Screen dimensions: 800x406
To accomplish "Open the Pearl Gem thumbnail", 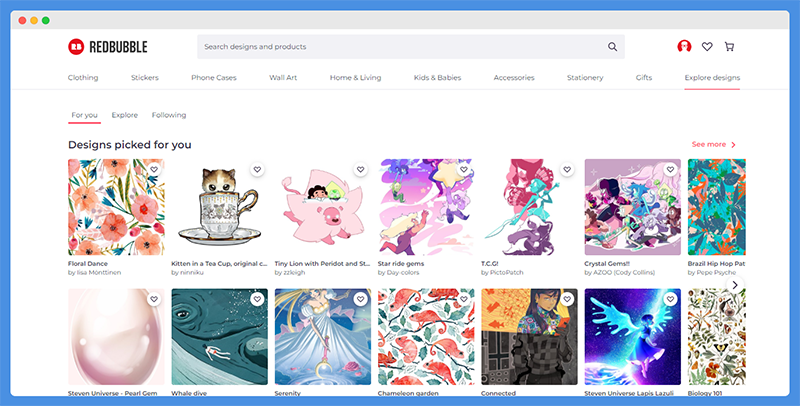I will coord(116,337).
